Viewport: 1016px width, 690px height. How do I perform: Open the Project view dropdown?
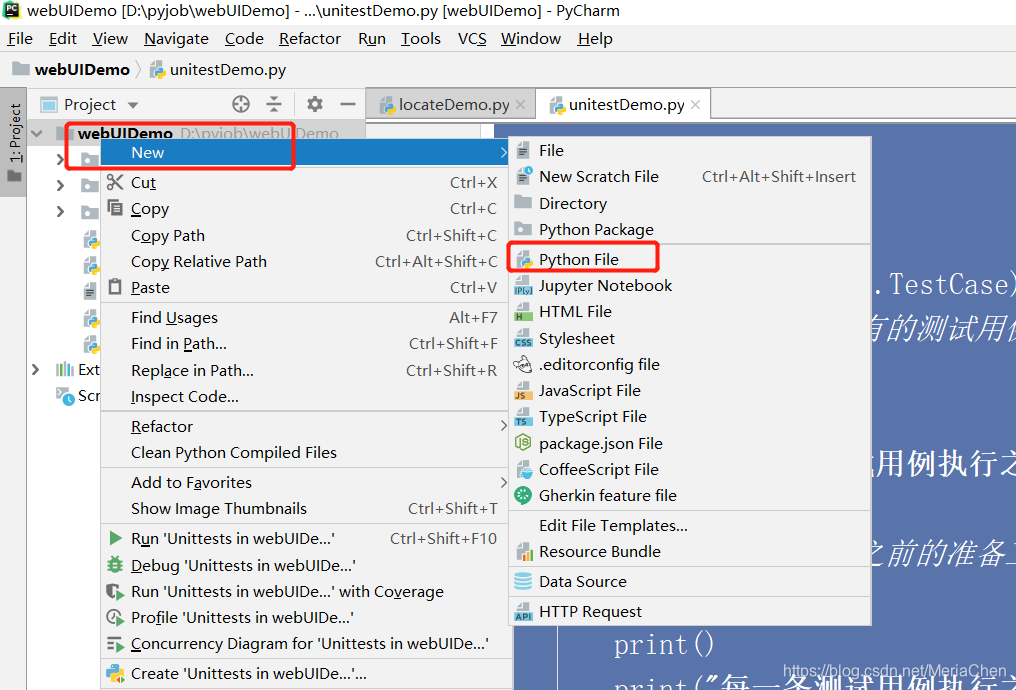133,105
